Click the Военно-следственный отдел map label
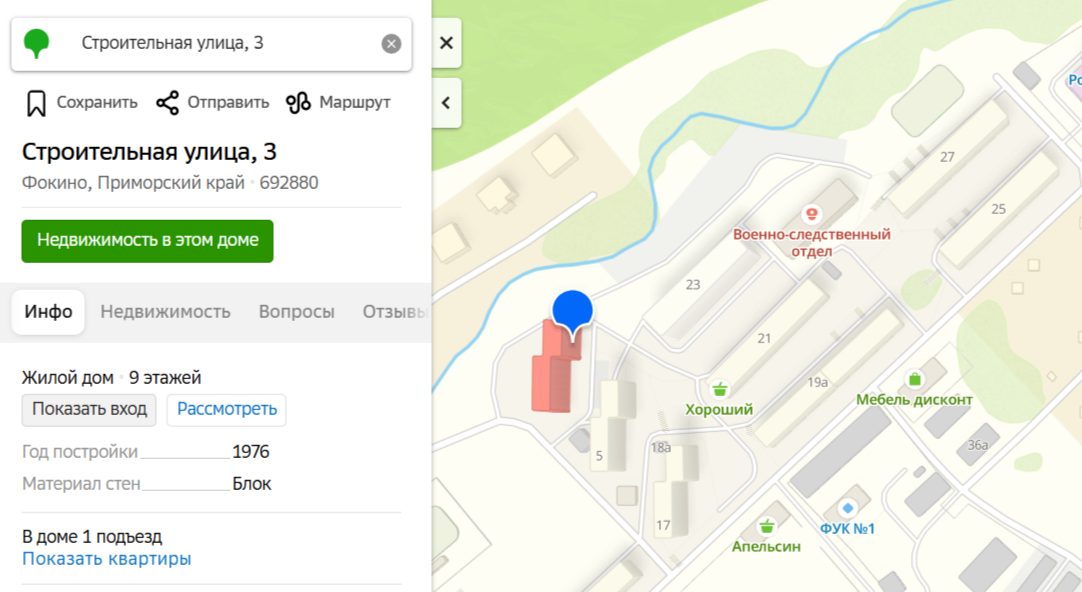 [812, 243]
